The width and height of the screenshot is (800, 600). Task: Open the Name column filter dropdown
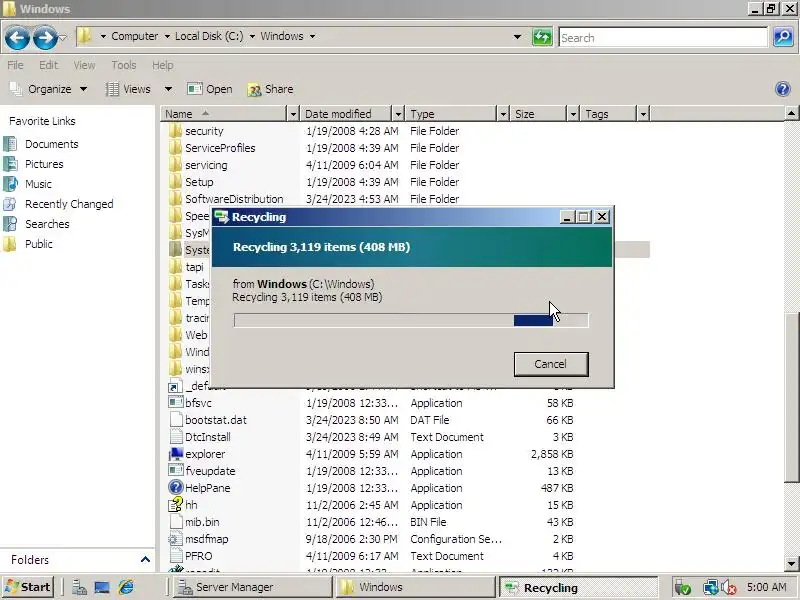click(293, 113)
